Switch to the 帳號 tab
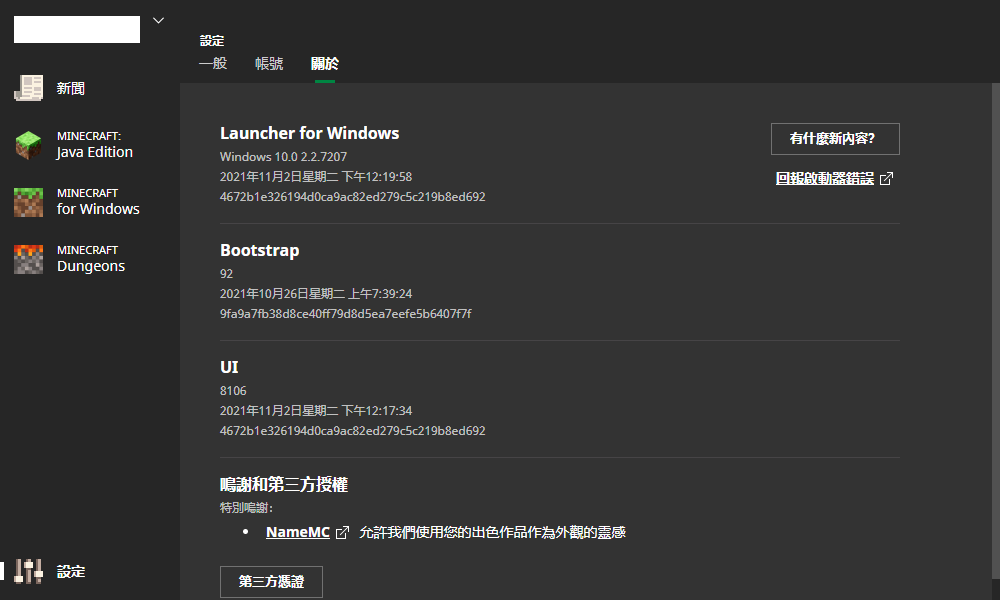 click(269, 63)
